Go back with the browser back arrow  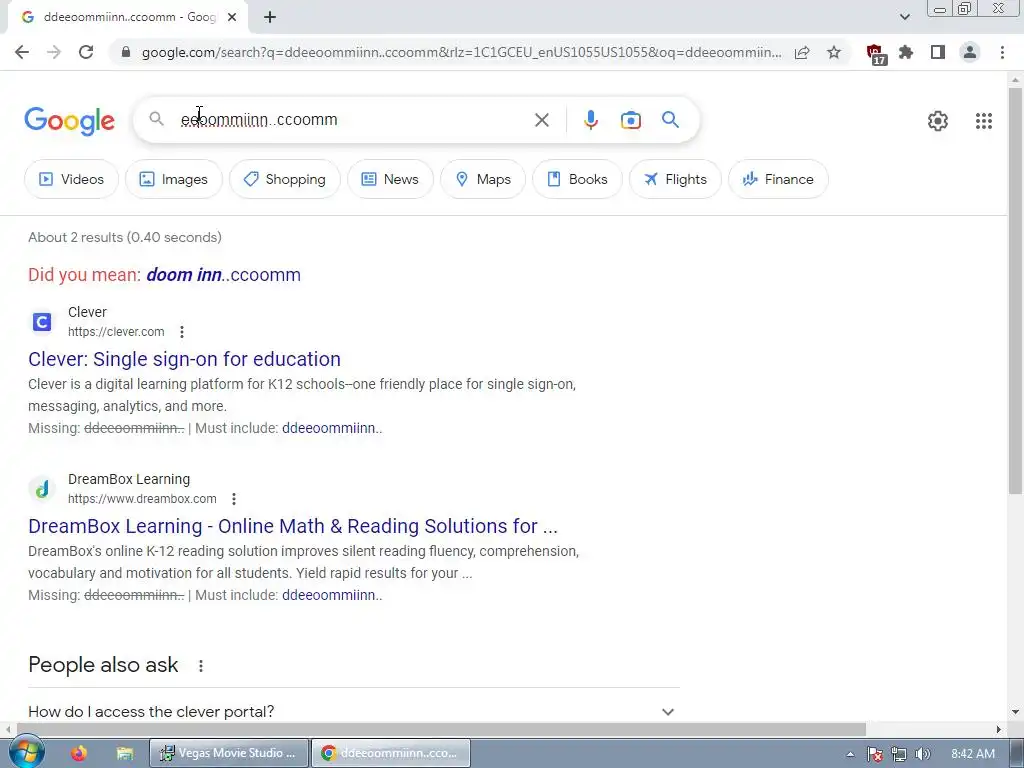[22, 52]
